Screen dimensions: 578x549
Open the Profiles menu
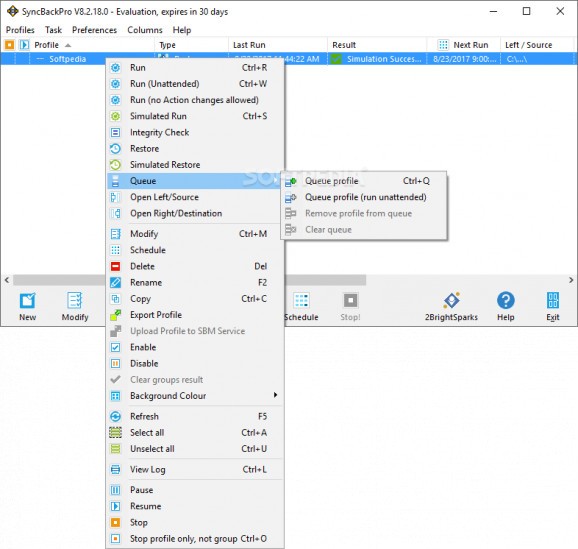20,30
